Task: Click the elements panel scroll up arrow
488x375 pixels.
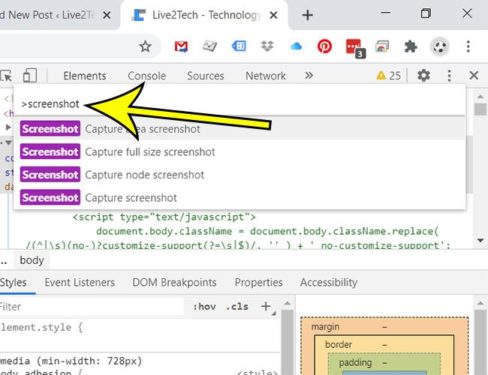Action: (x=480, y=97)
